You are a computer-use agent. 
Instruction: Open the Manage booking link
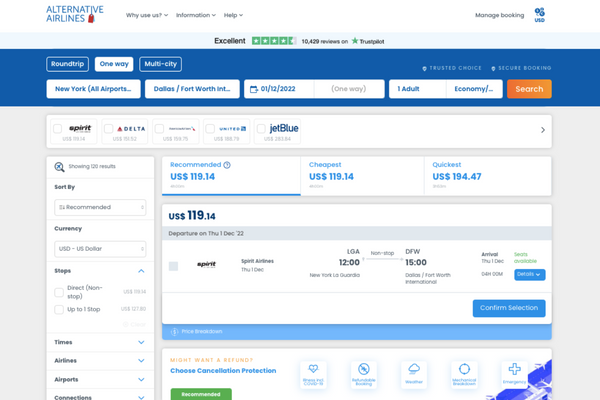[x=499, y=15]
